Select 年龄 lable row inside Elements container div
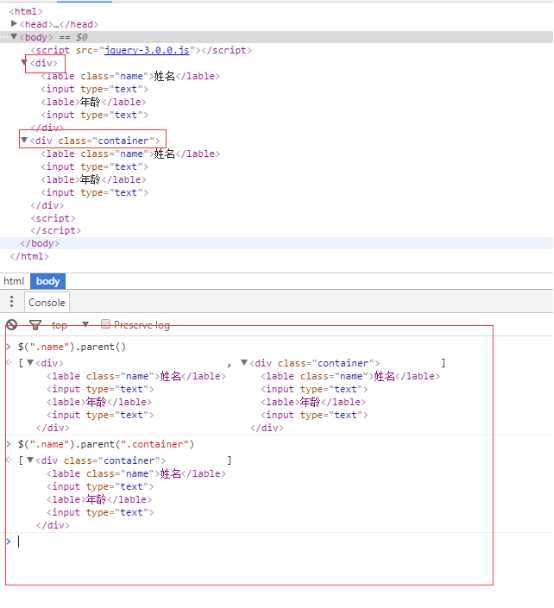This screenshot has width=554, height=608. click(x=93, y=180)
